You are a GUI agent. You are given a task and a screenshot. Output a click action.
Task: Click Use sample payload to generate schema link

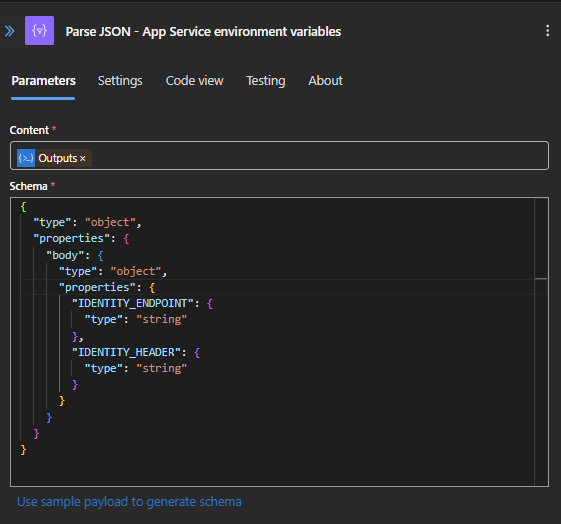coord(129,502)
